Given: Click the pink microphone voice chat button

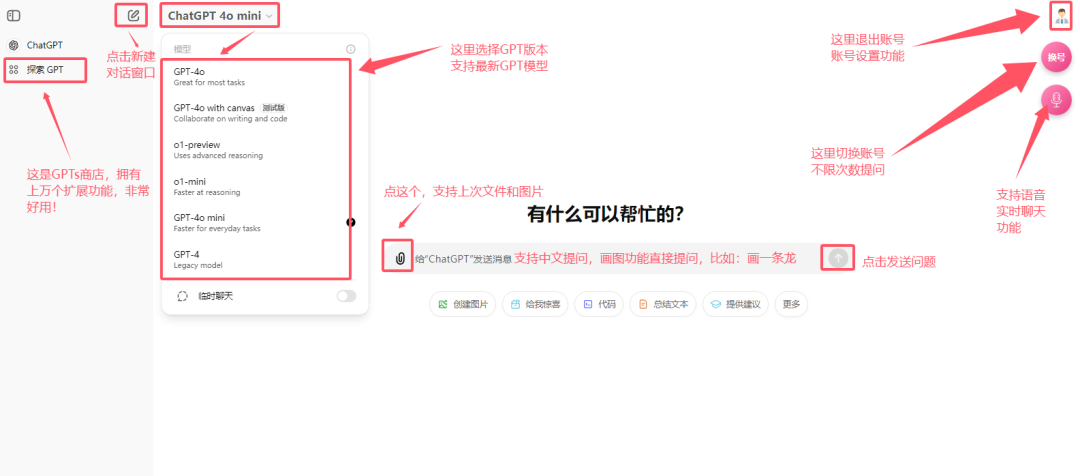Looking at the screenshot, I should pos(1056,100).
